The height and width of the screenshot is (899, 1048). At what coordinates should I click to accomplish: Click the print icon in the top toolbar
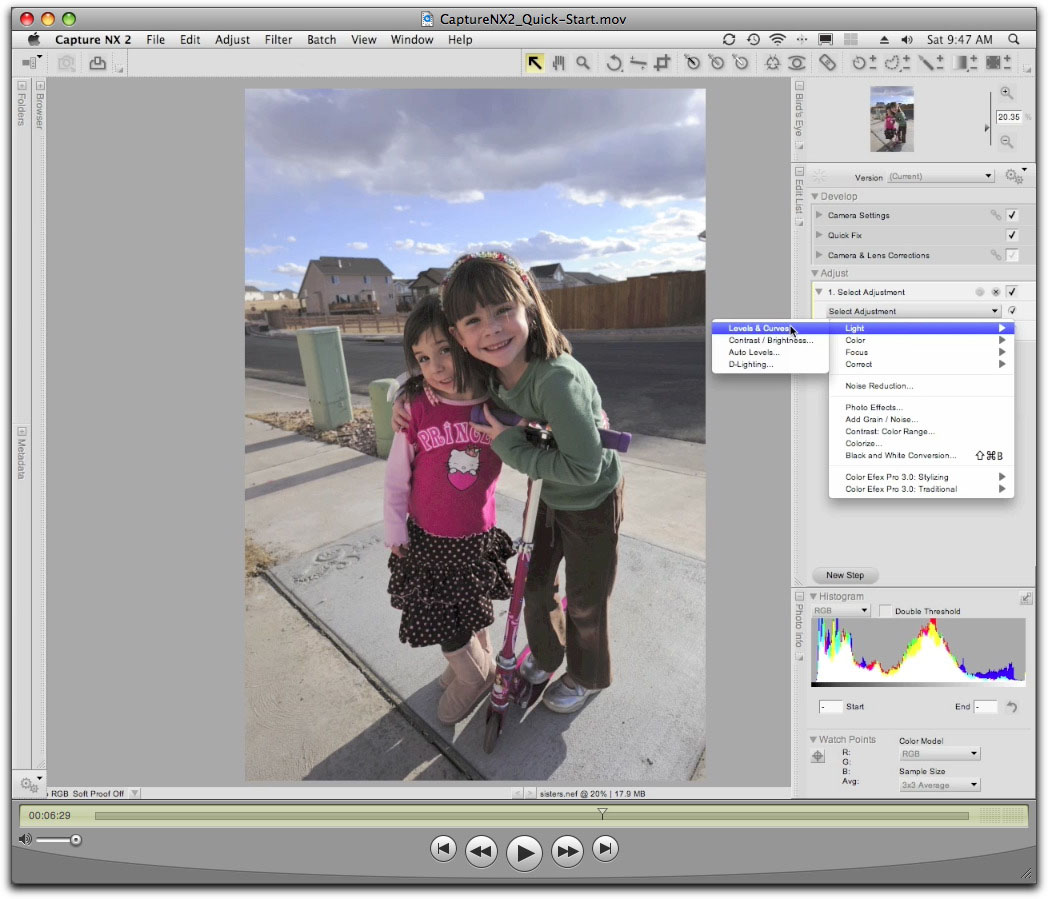tap(97, 63)
